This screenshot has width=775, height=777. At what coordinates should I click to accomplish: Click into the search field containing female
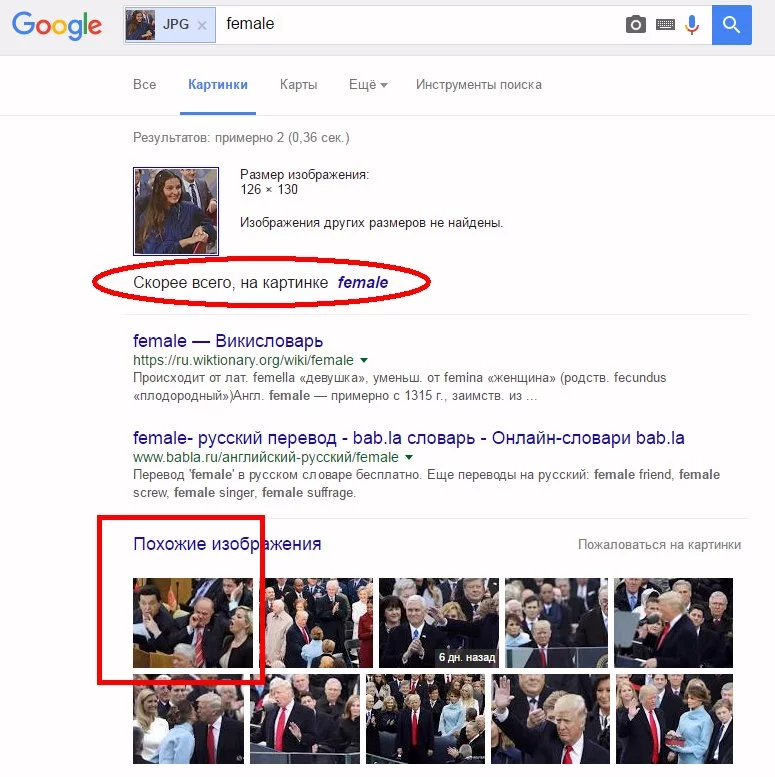click(419, 24)
